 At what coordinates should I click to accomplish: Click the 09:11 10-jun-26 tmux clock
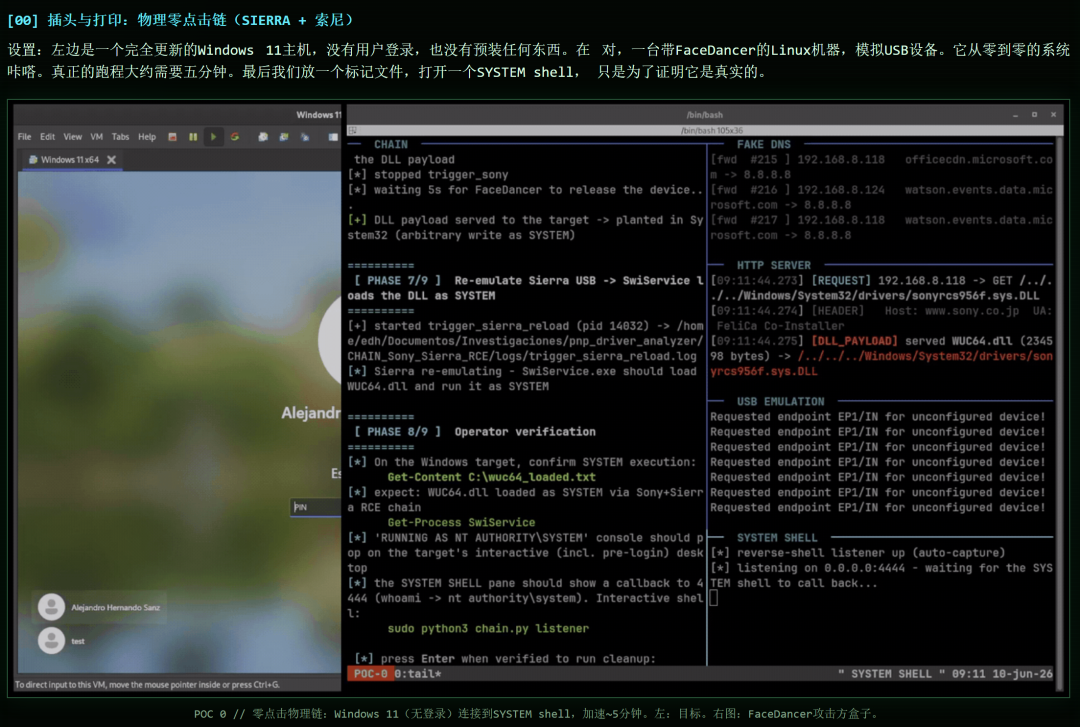pos(1002,674)
